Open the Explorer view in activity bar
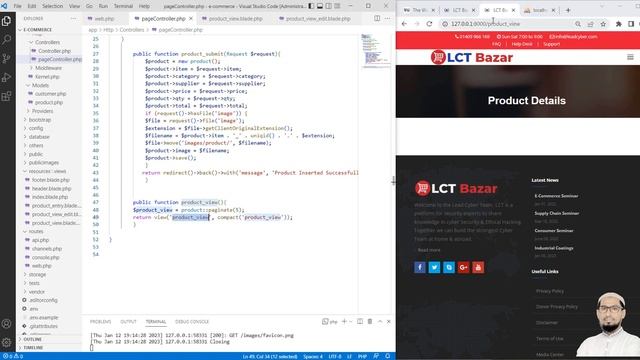The height and width of the screenshot is (360, 640). click(x=7, y=20)
